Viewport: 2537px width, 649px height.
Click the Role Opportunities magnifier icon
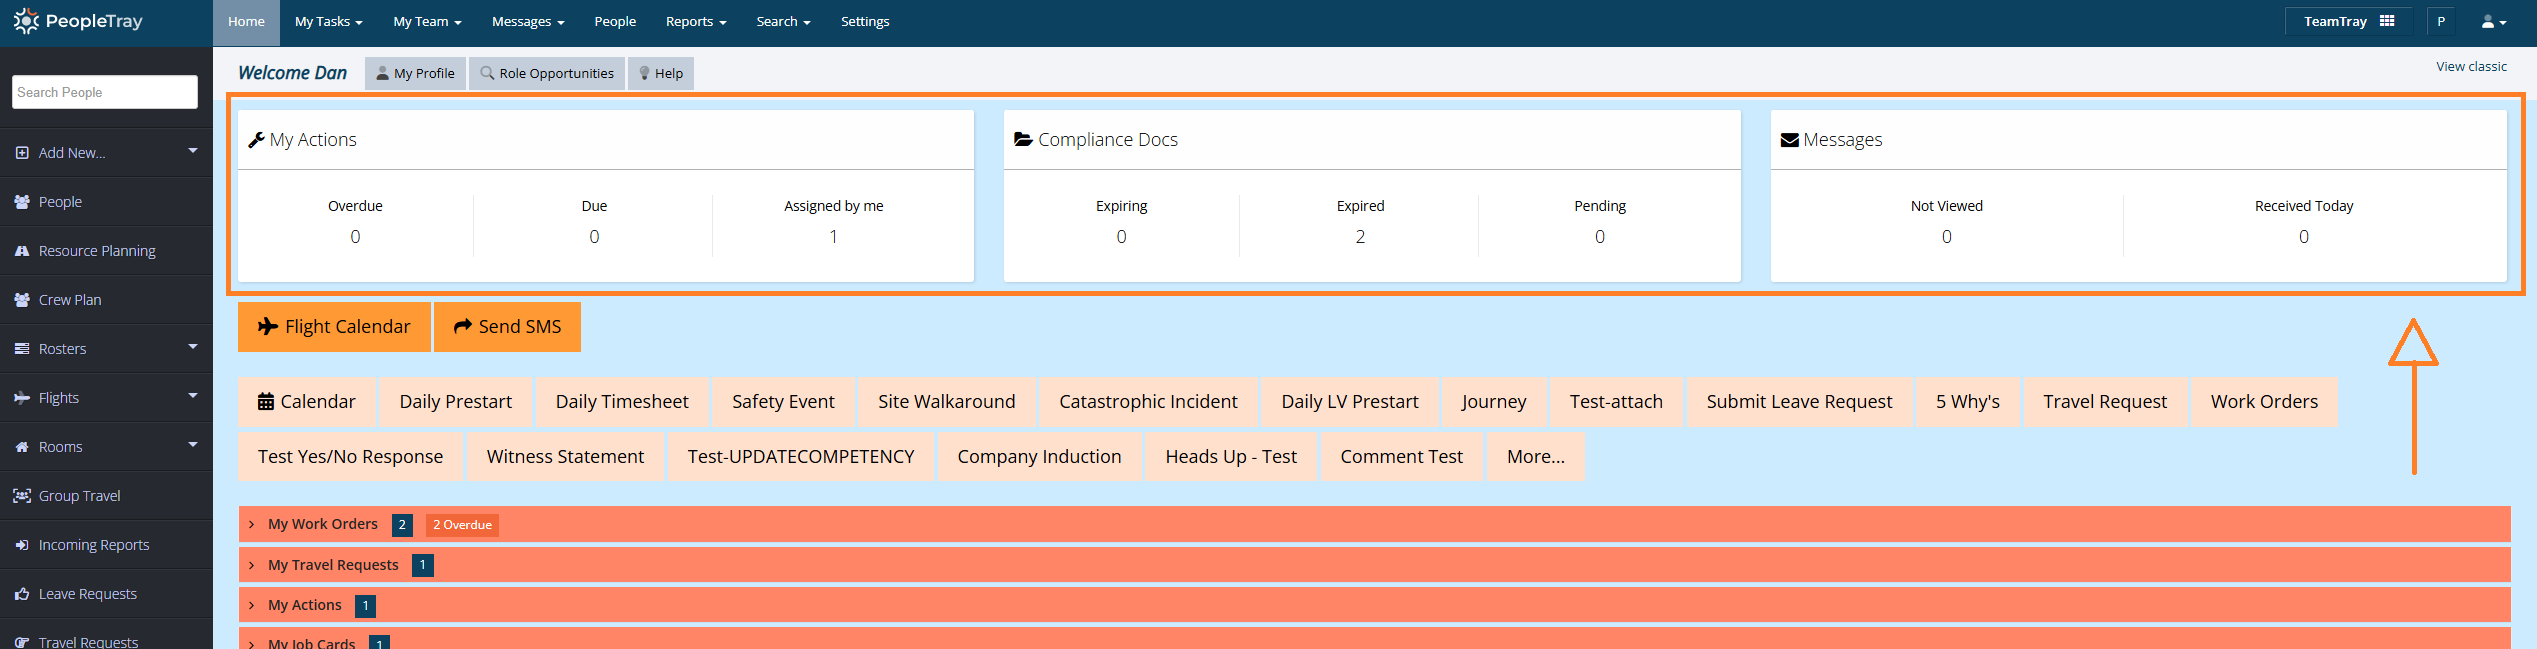point(487,73)
